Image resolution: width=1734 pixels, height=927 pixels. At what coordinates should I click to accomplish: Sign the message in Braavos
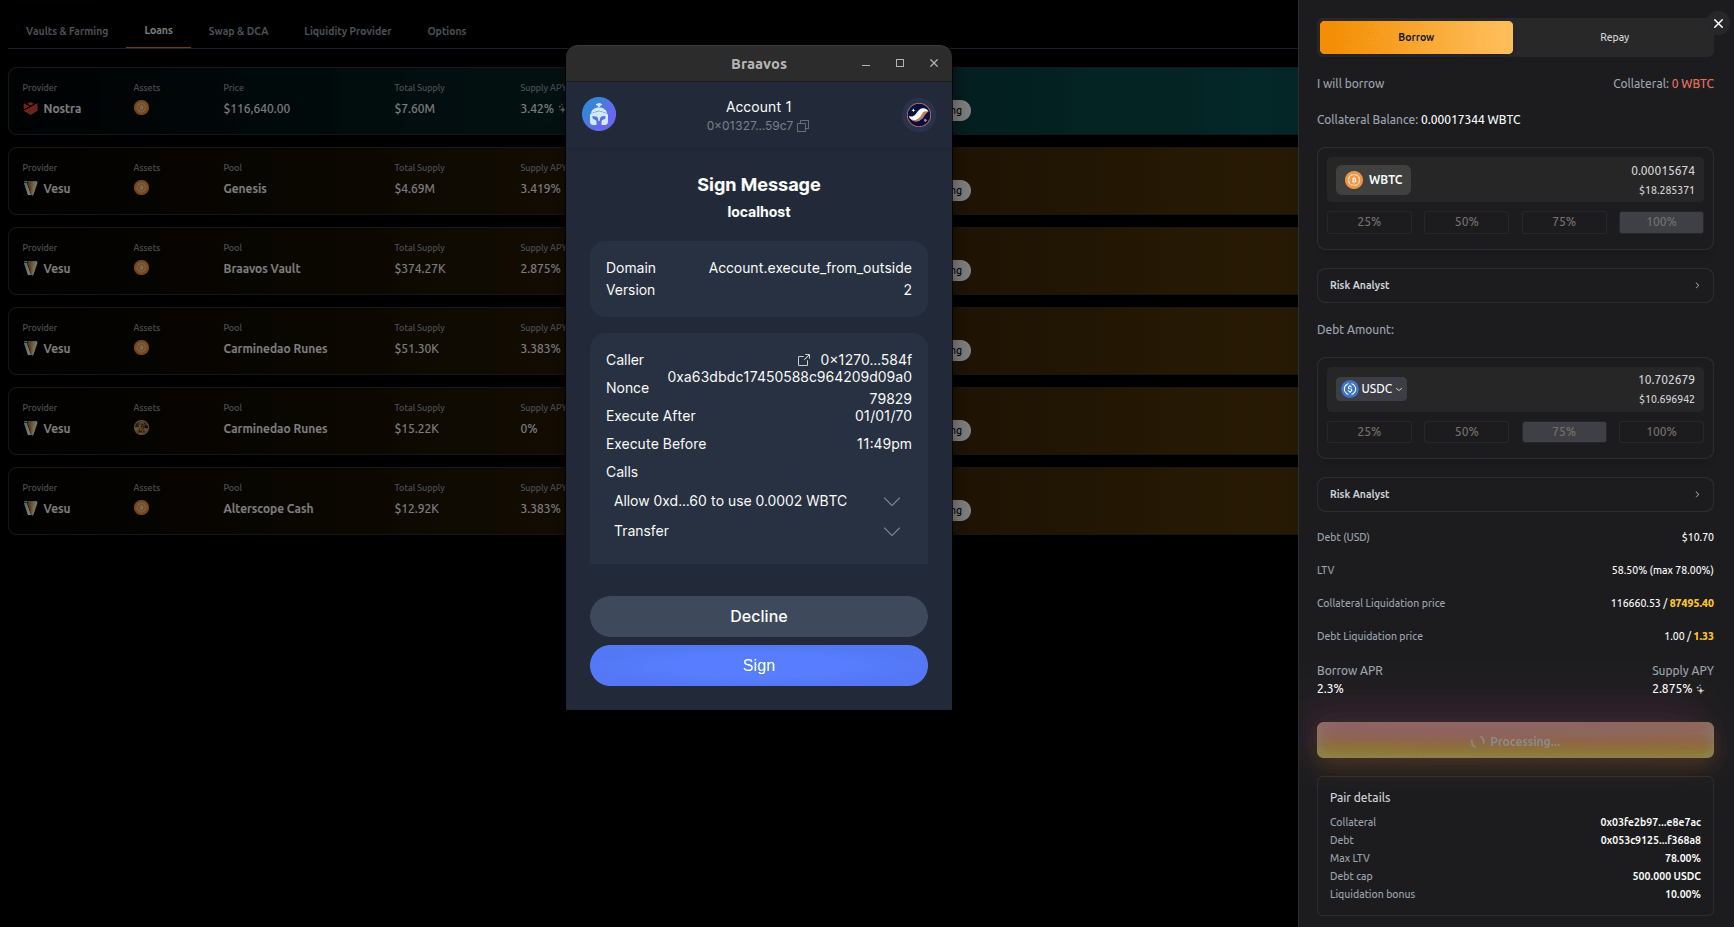[759, 666]
